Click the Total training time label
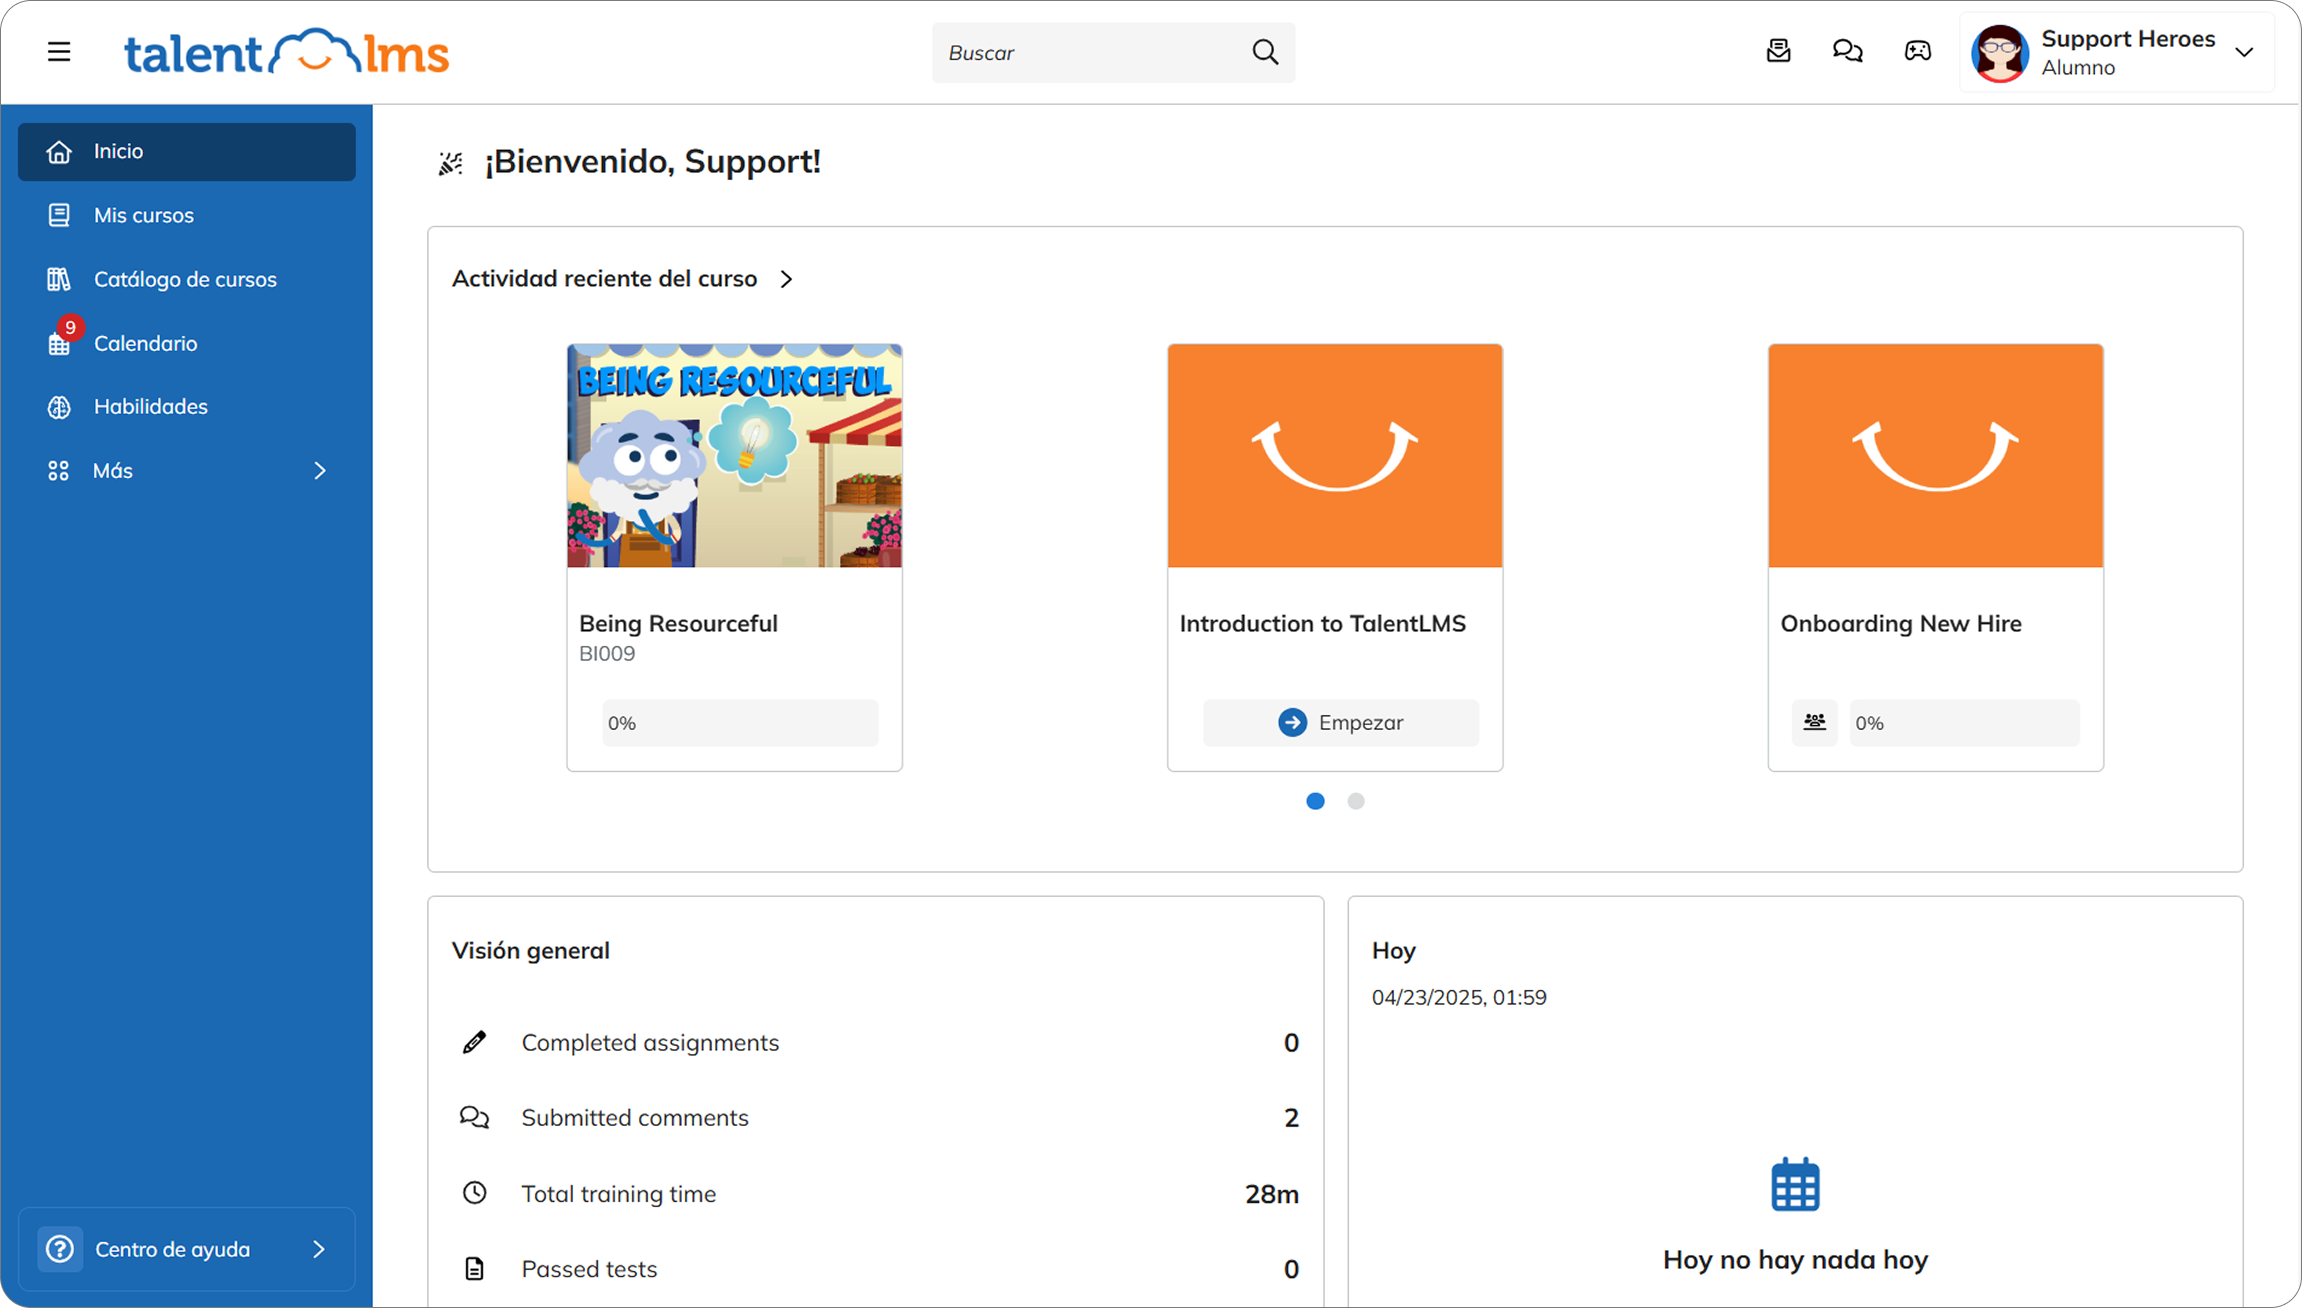The width and height of the screenshot is (2302, 1308). (x=618, y=1193)
